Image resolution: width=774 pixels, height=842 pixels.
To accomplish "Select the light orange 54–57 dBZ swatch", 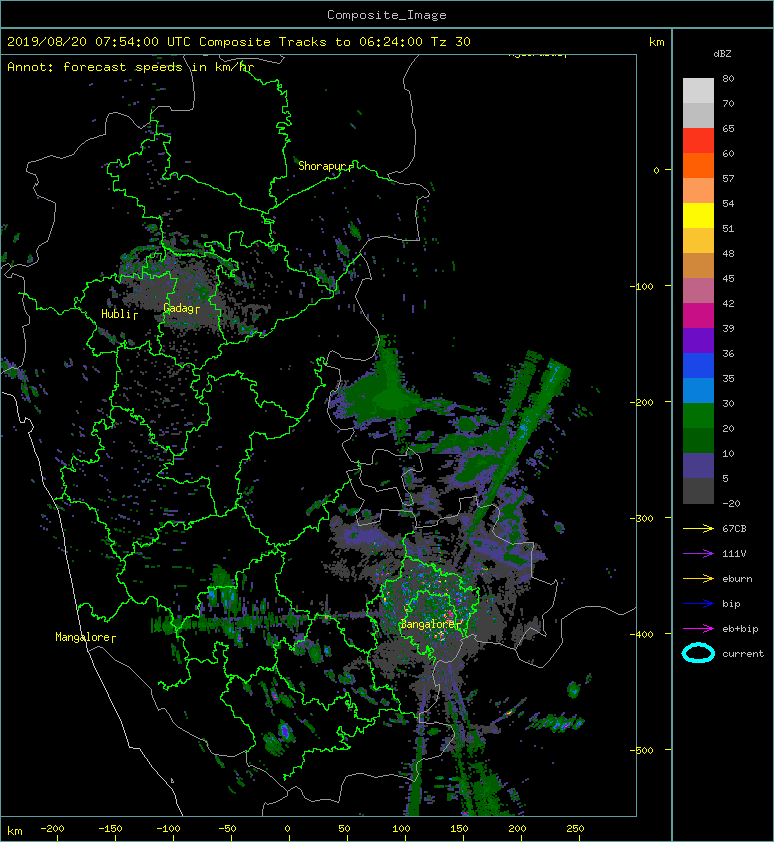I will coord(698,191).
